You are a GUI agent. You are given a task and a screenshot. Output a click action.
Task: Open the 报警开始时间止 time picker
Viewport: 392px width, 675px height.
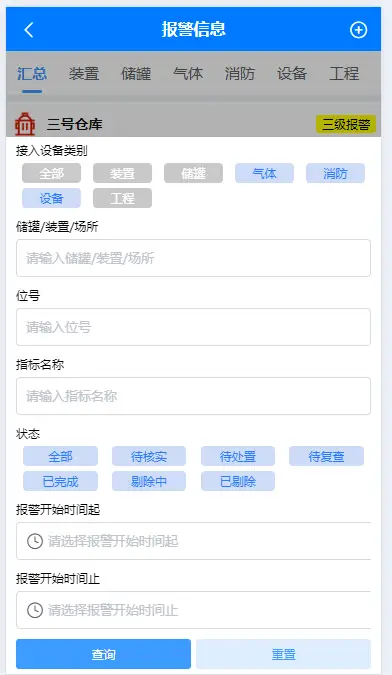(193, 610)
